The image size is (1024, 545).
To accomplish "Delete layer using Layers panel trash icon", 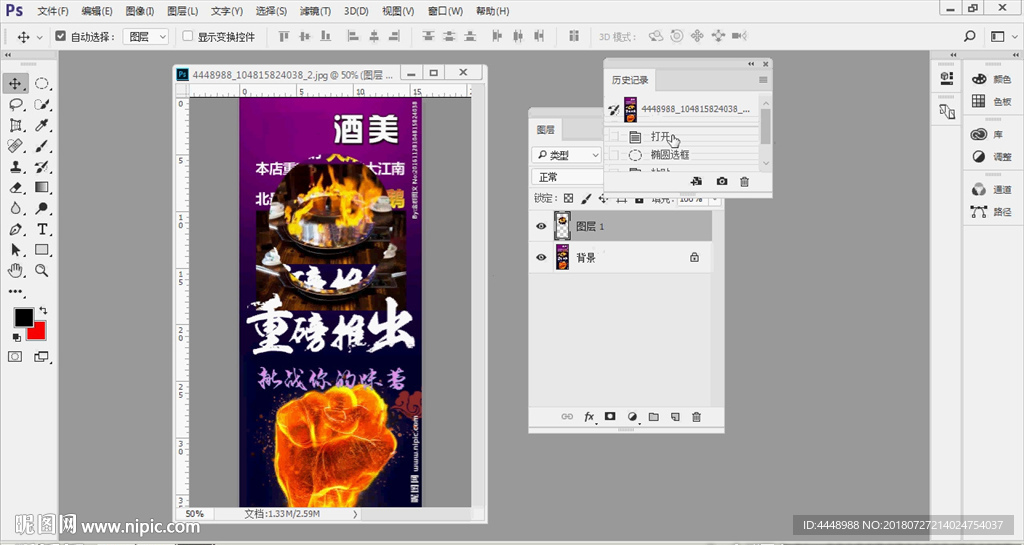I will click(697, 417).
